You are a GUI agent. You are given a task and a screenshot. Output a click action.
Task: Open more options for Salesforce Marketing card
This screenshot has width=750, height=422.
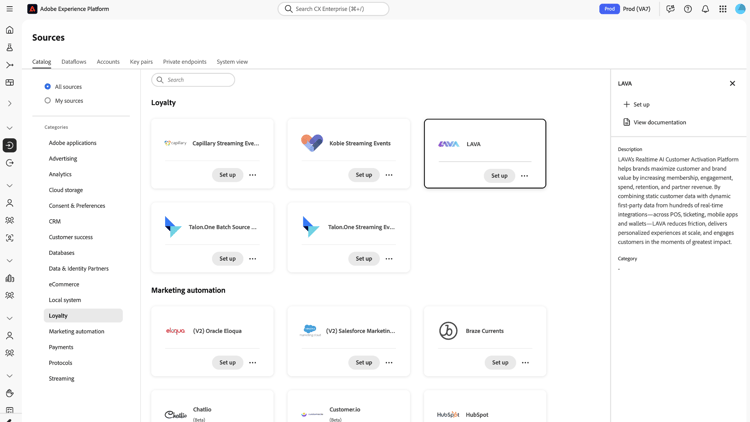coord(389,363)
